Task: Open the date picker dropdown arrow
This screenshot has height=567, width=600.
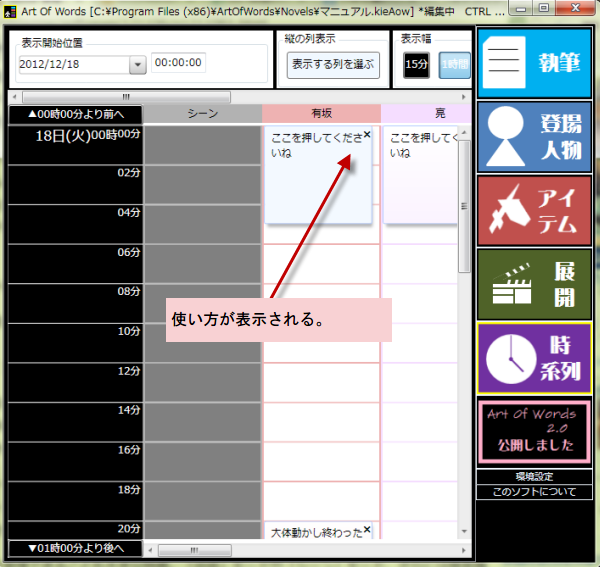Action: click(x=137, y=65)
